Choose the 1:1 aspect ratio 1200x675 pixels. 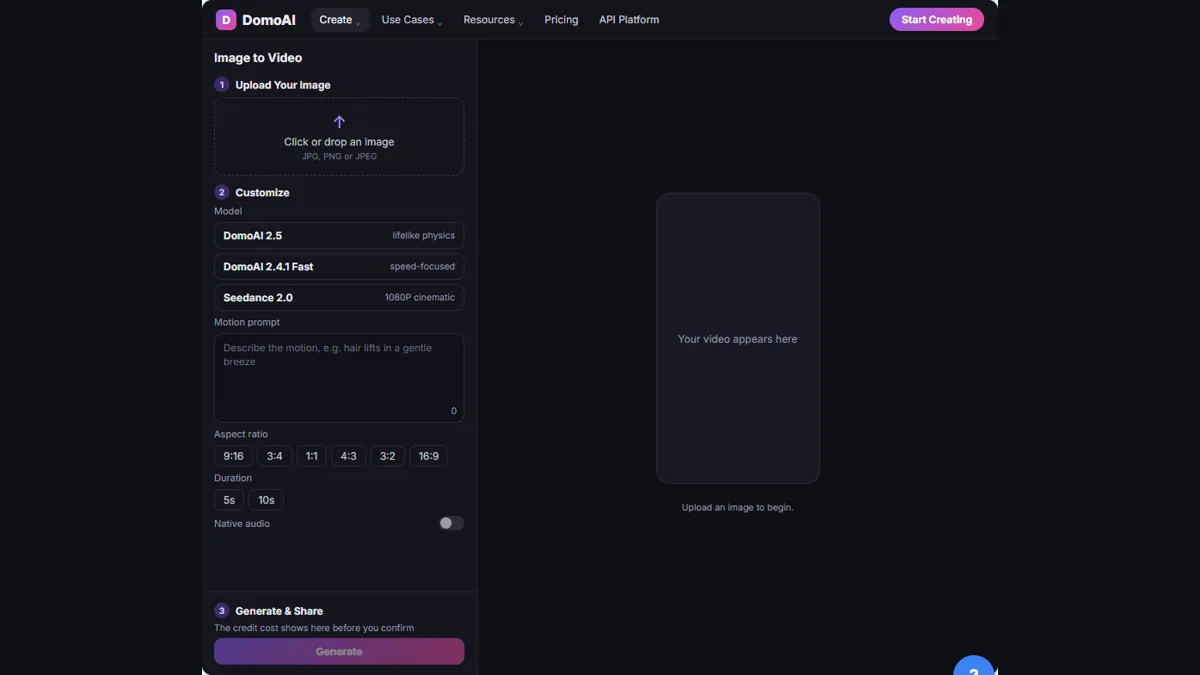312,456
